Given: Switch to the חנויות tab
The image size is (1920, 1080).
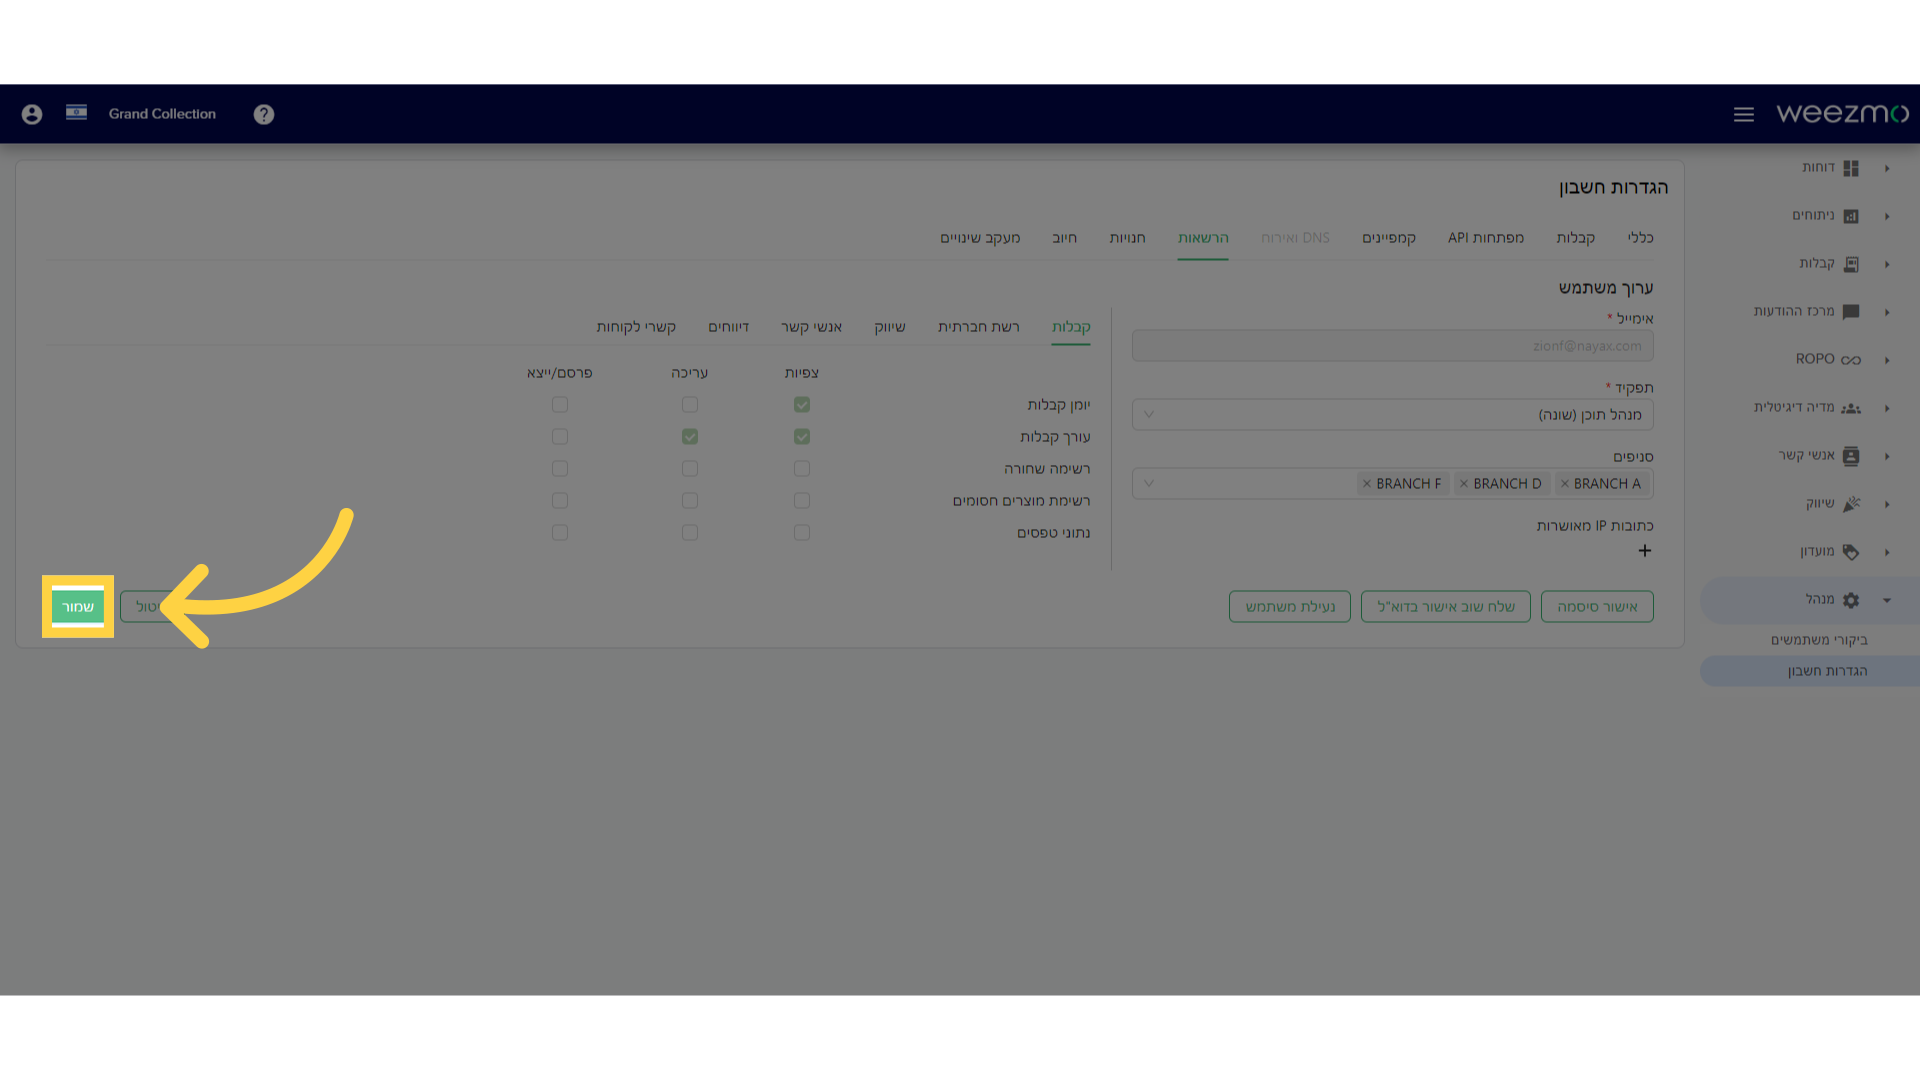Looking at the screenshot, I should (1127, 238).
